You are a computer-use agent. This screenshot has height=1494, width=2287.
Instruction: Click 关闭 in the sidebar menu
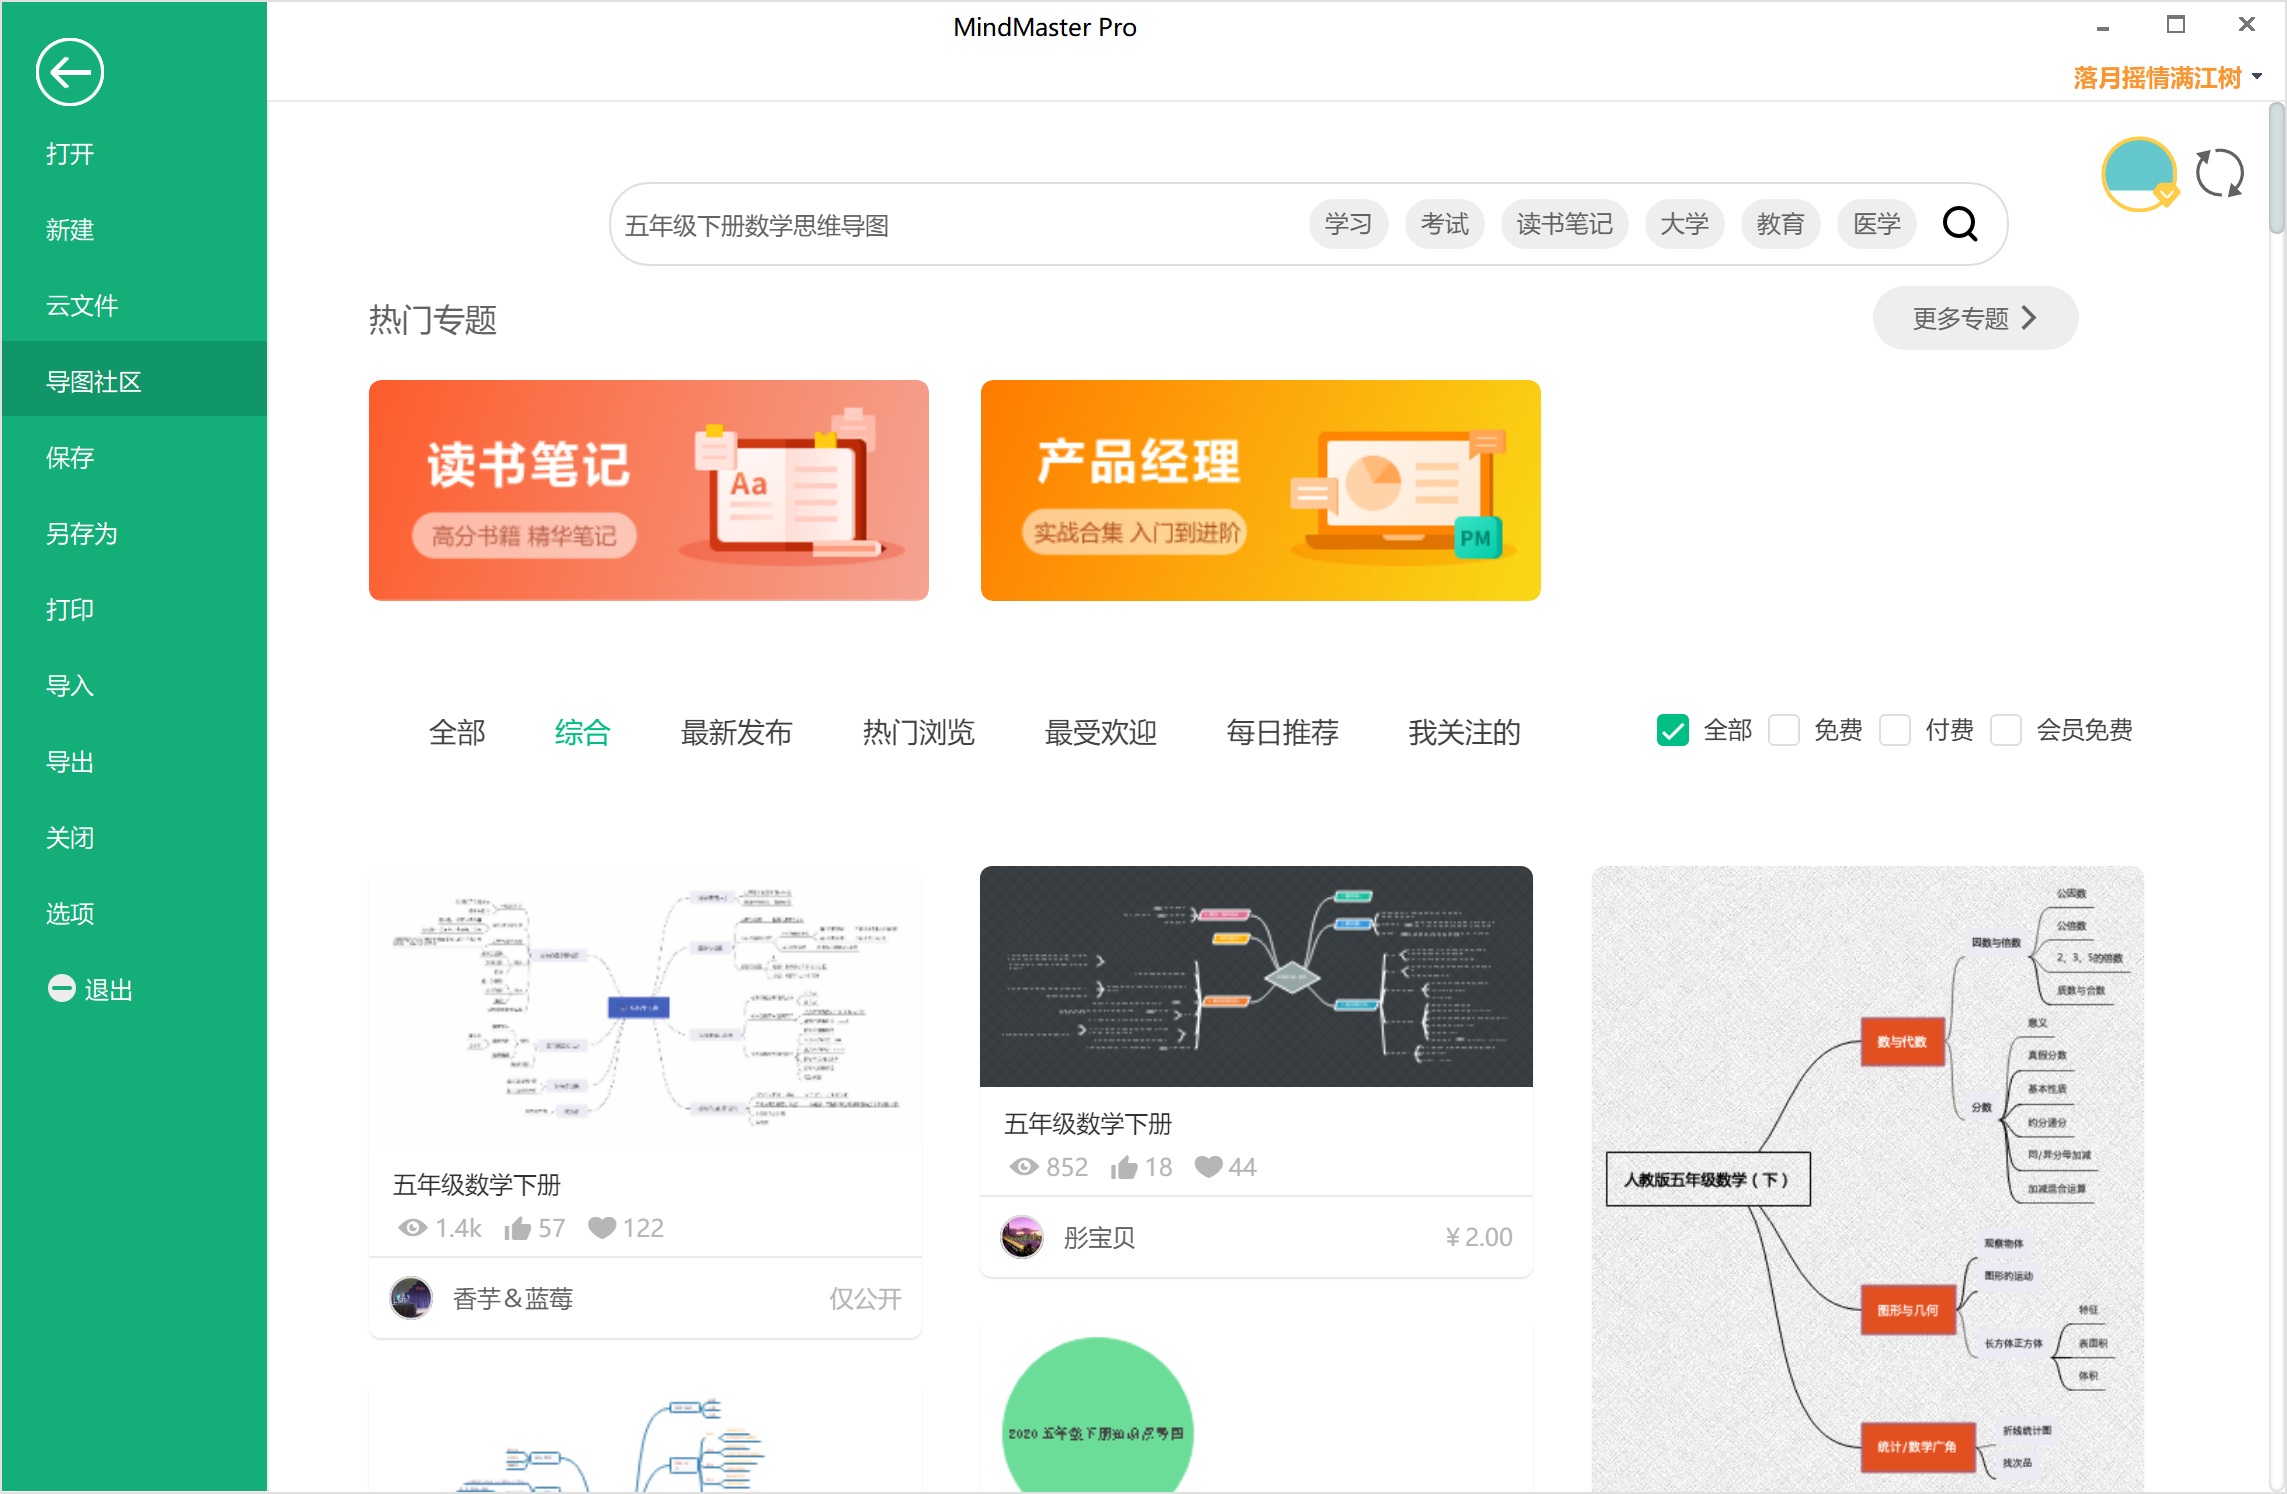click(x=134, y=838)
